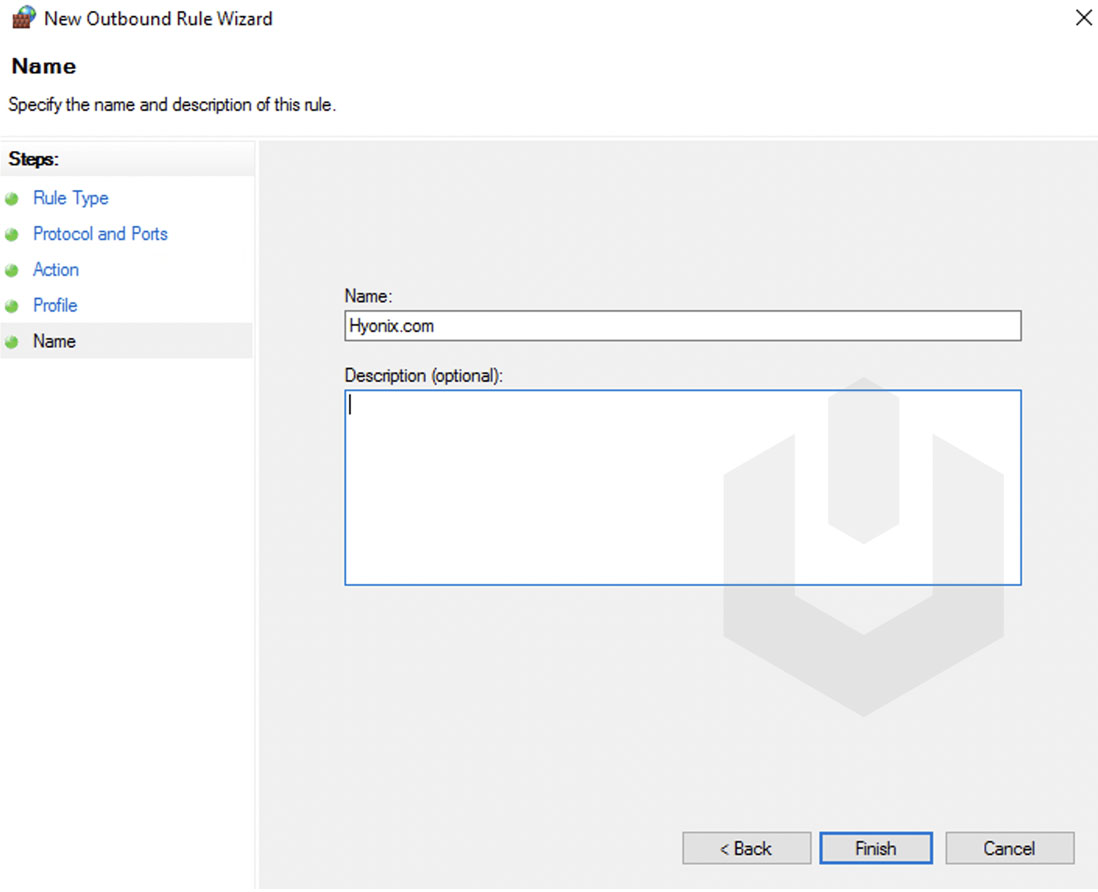Screen dimensions: 1098x892
Task: Click the Description text area
Action: 683,487
